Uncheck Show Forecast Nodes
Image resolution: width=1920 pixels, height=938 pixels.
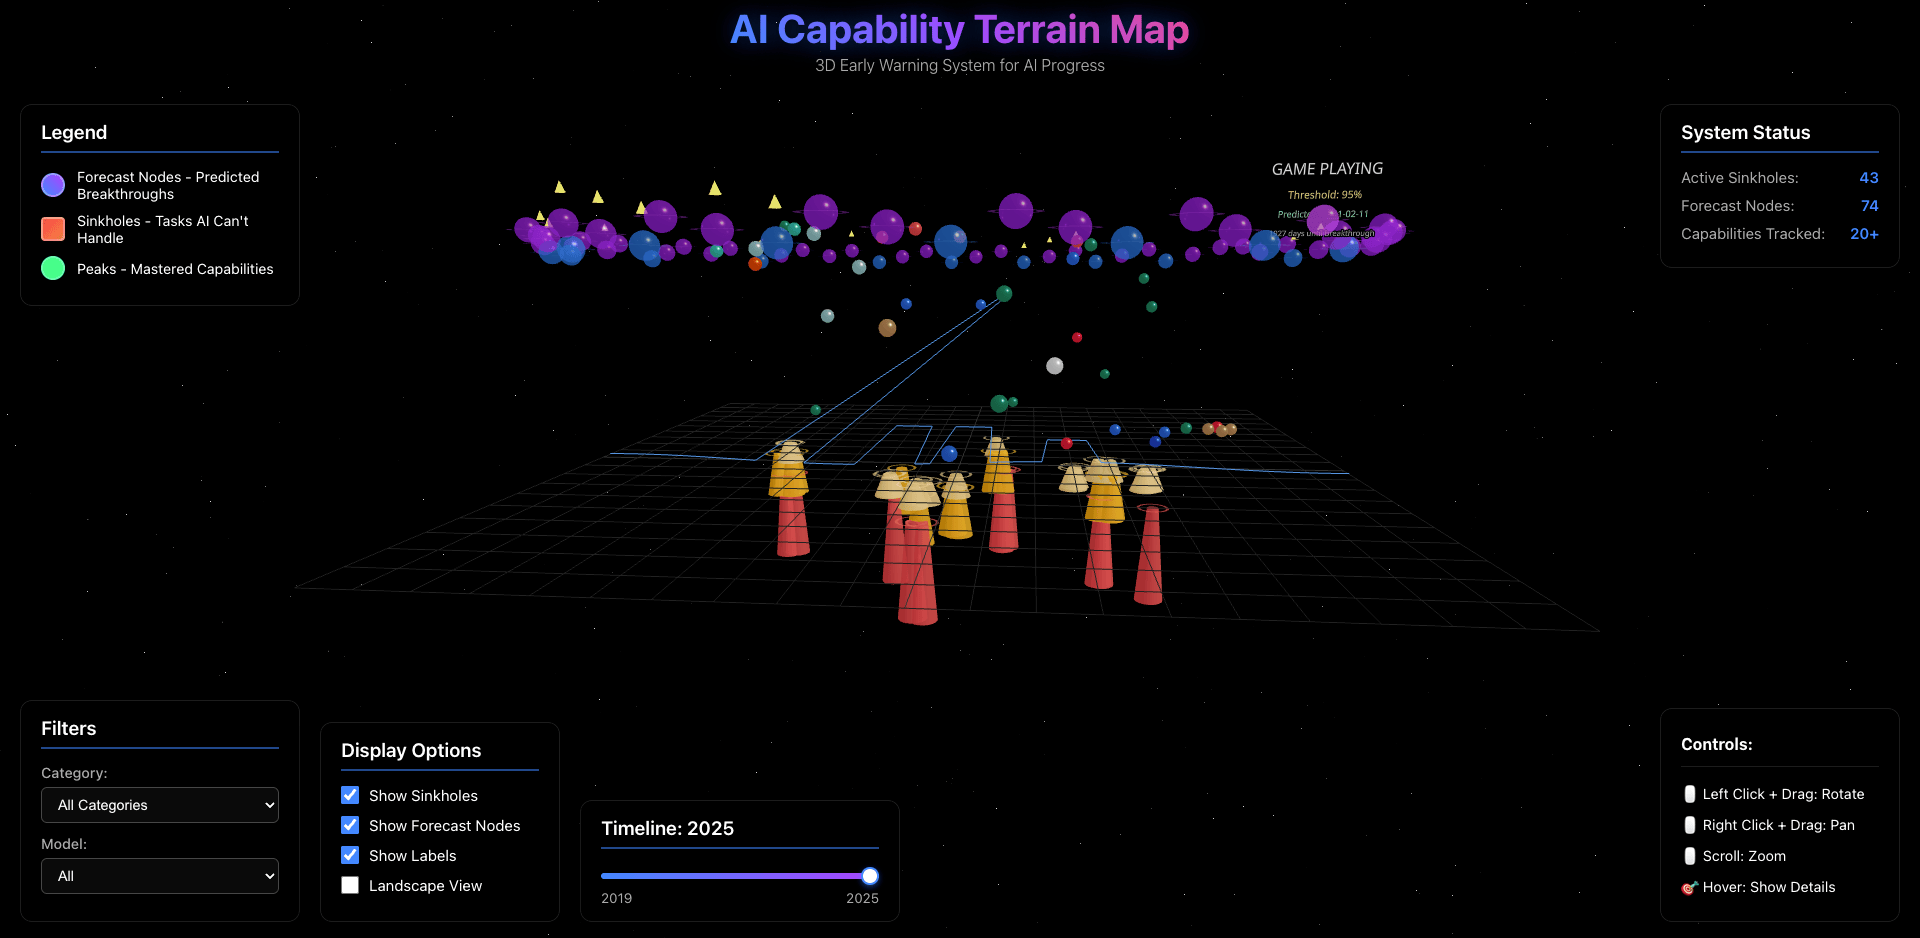[x=350, y=825]
